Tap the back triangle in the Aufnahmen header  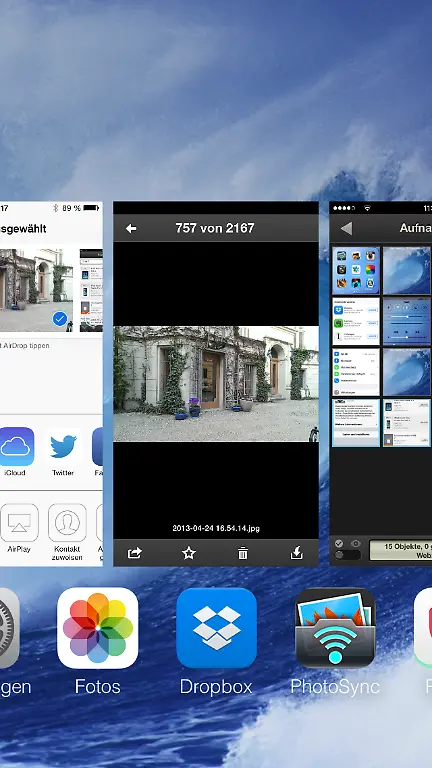click(x=346, y=228)
